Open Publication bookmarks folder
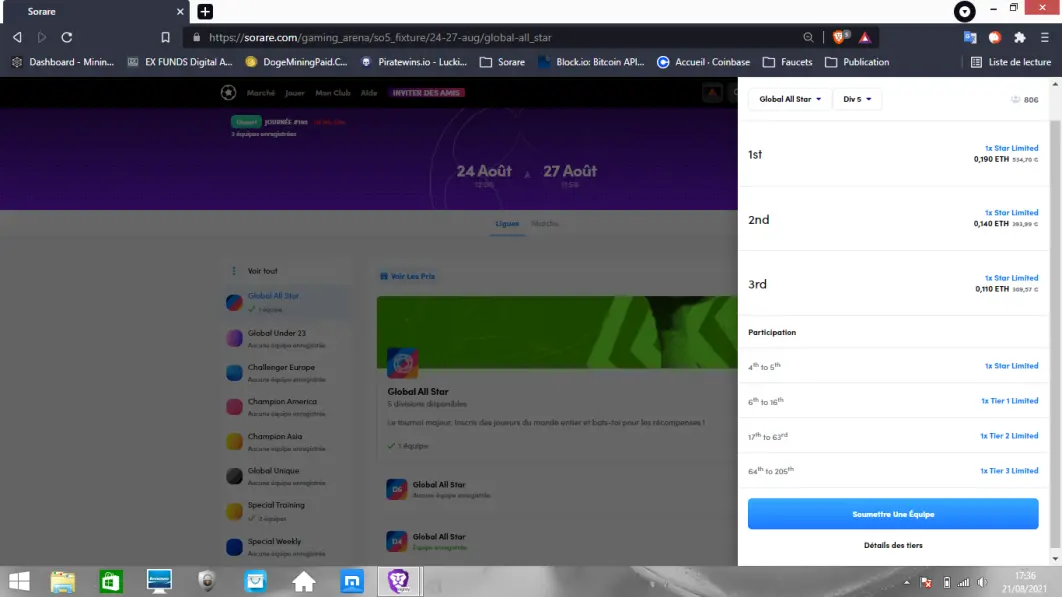This screenshot has height=597, width=1062. point(857,62)
